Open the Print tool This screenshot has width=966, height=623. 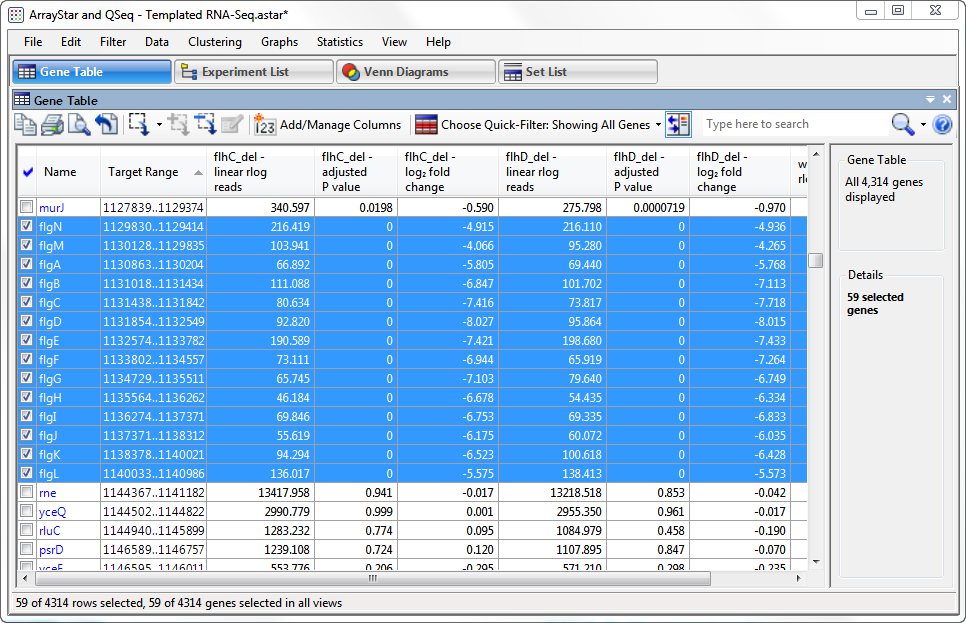[x=50, y=125]
